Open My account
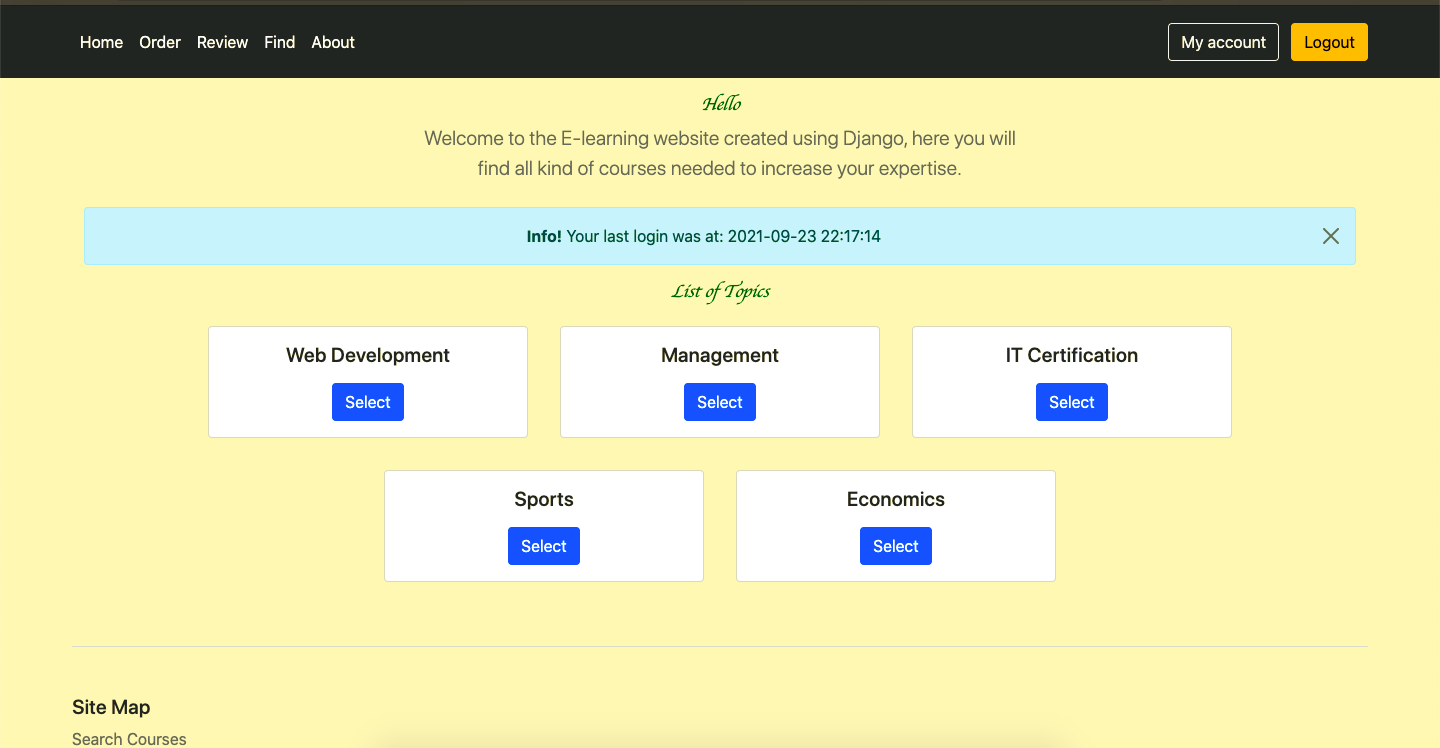The height and width of the screenshot is (748, 1440). coord(1223,42)
